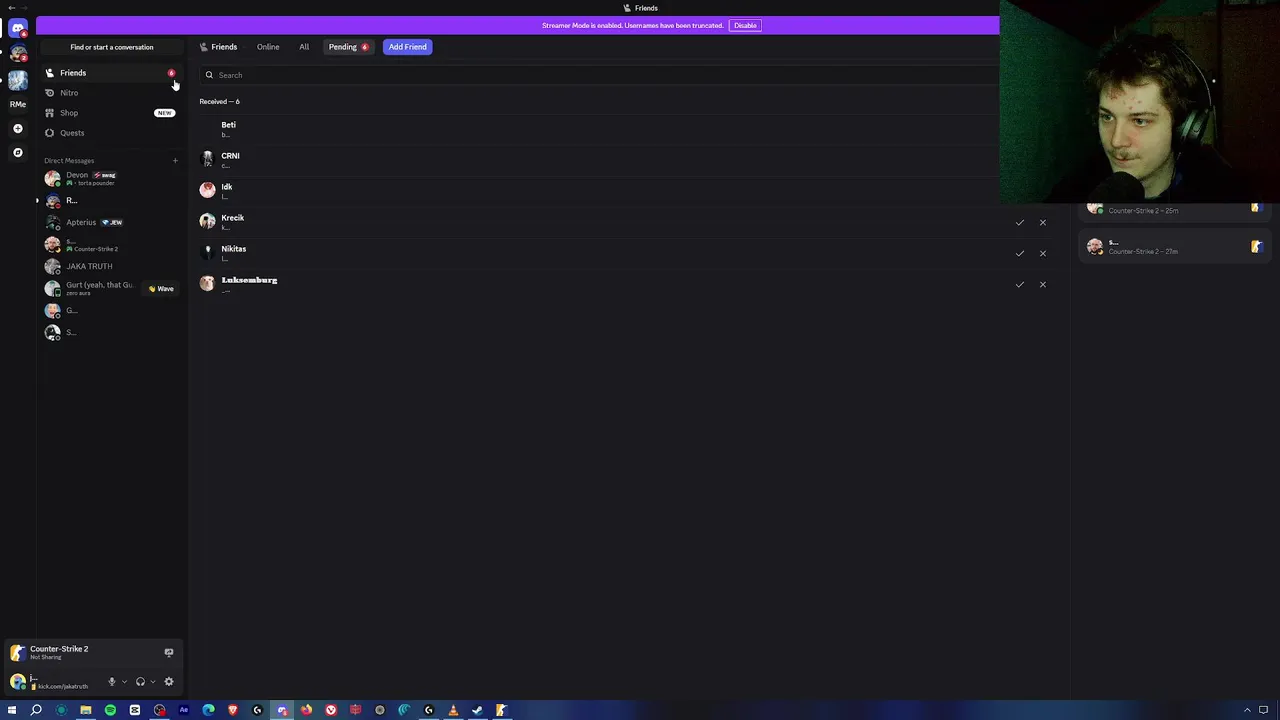
Task: Open DM with JAKA TRUTH
Action: coord(111,267)
